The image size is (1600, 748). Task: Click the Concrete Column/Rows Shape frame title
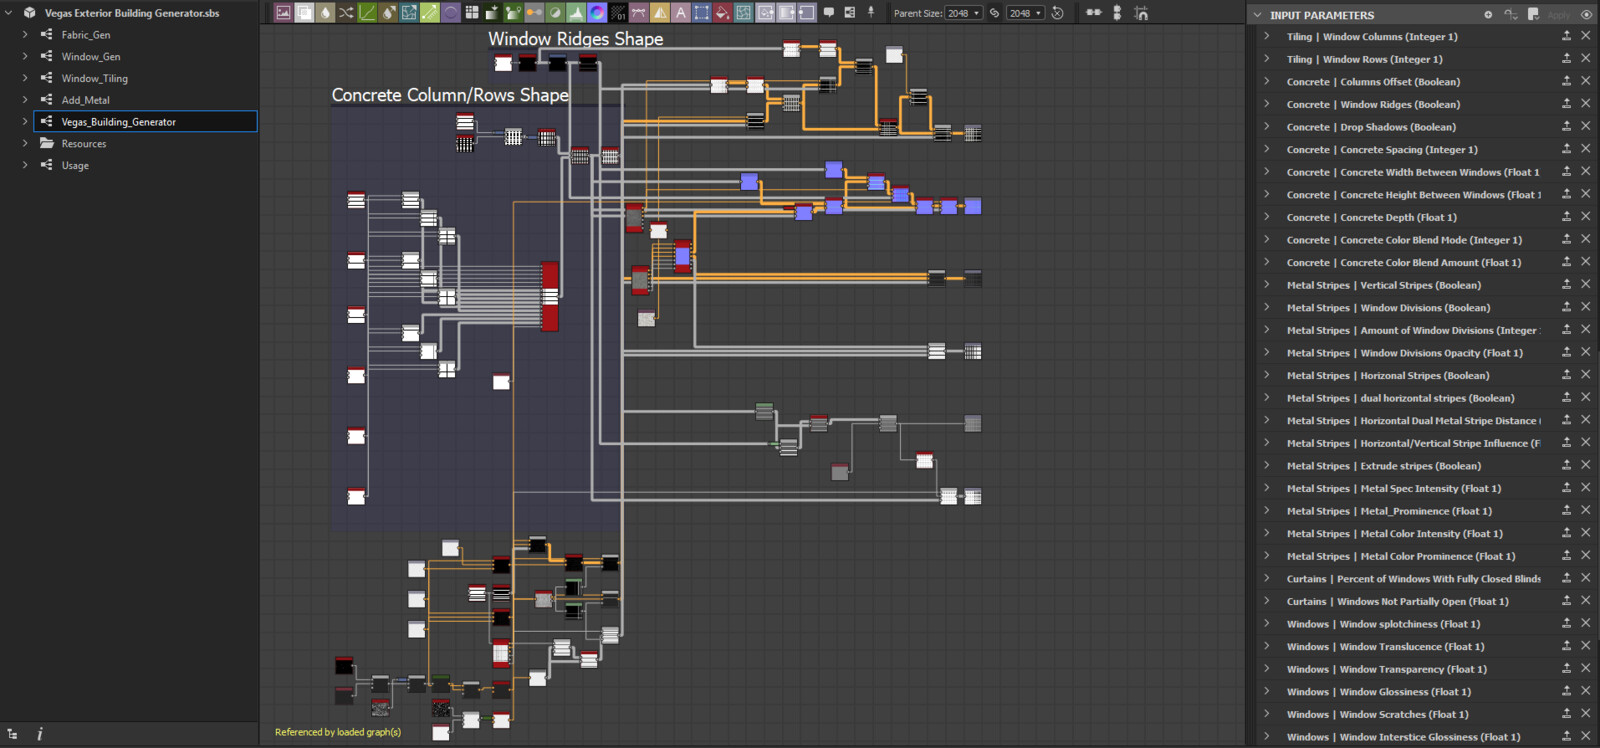click(450, 95)
